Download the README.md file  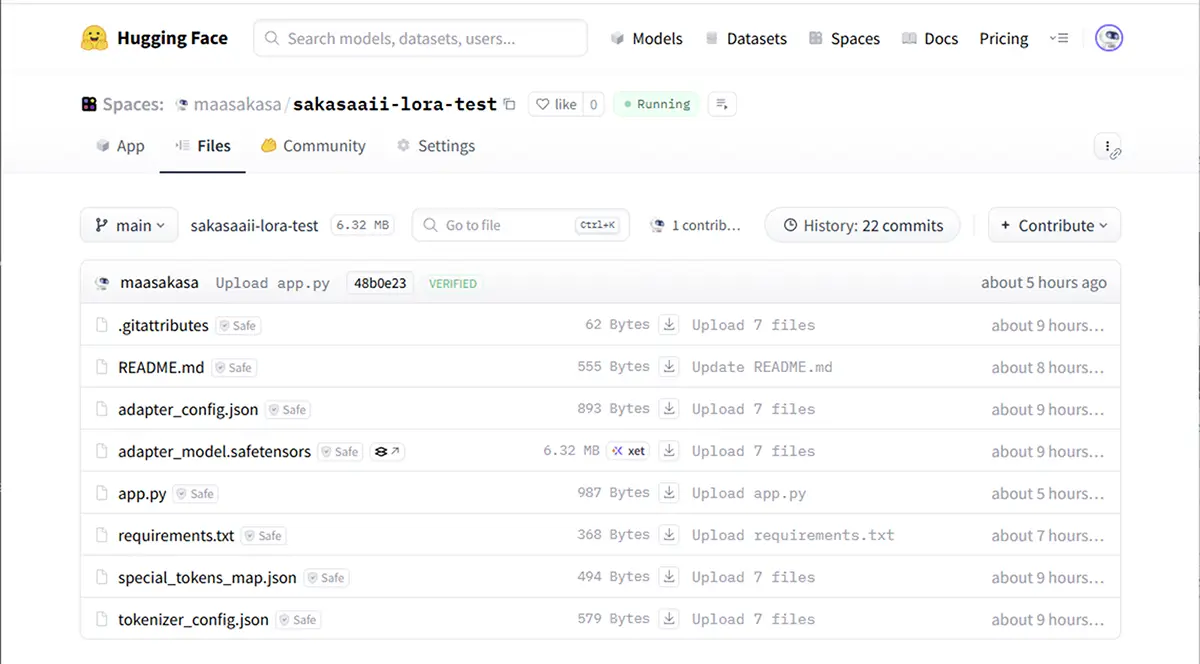(x=670, y=367)
